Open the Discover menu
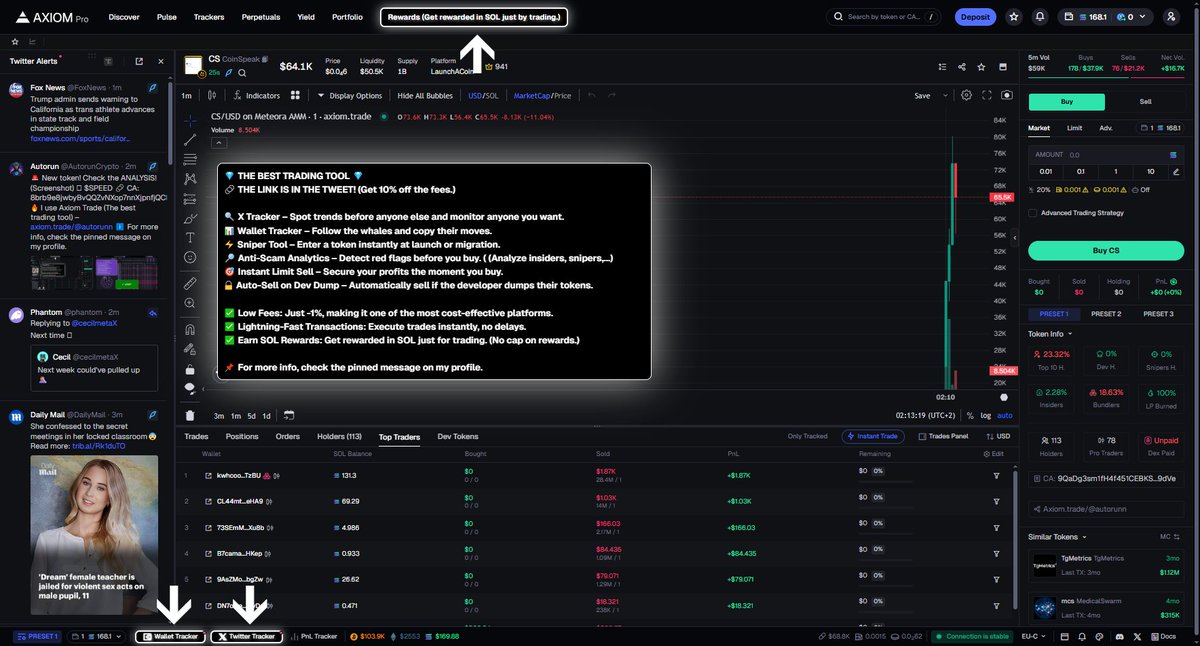The width and height of the screenshot is (1200, 646). 124,17
